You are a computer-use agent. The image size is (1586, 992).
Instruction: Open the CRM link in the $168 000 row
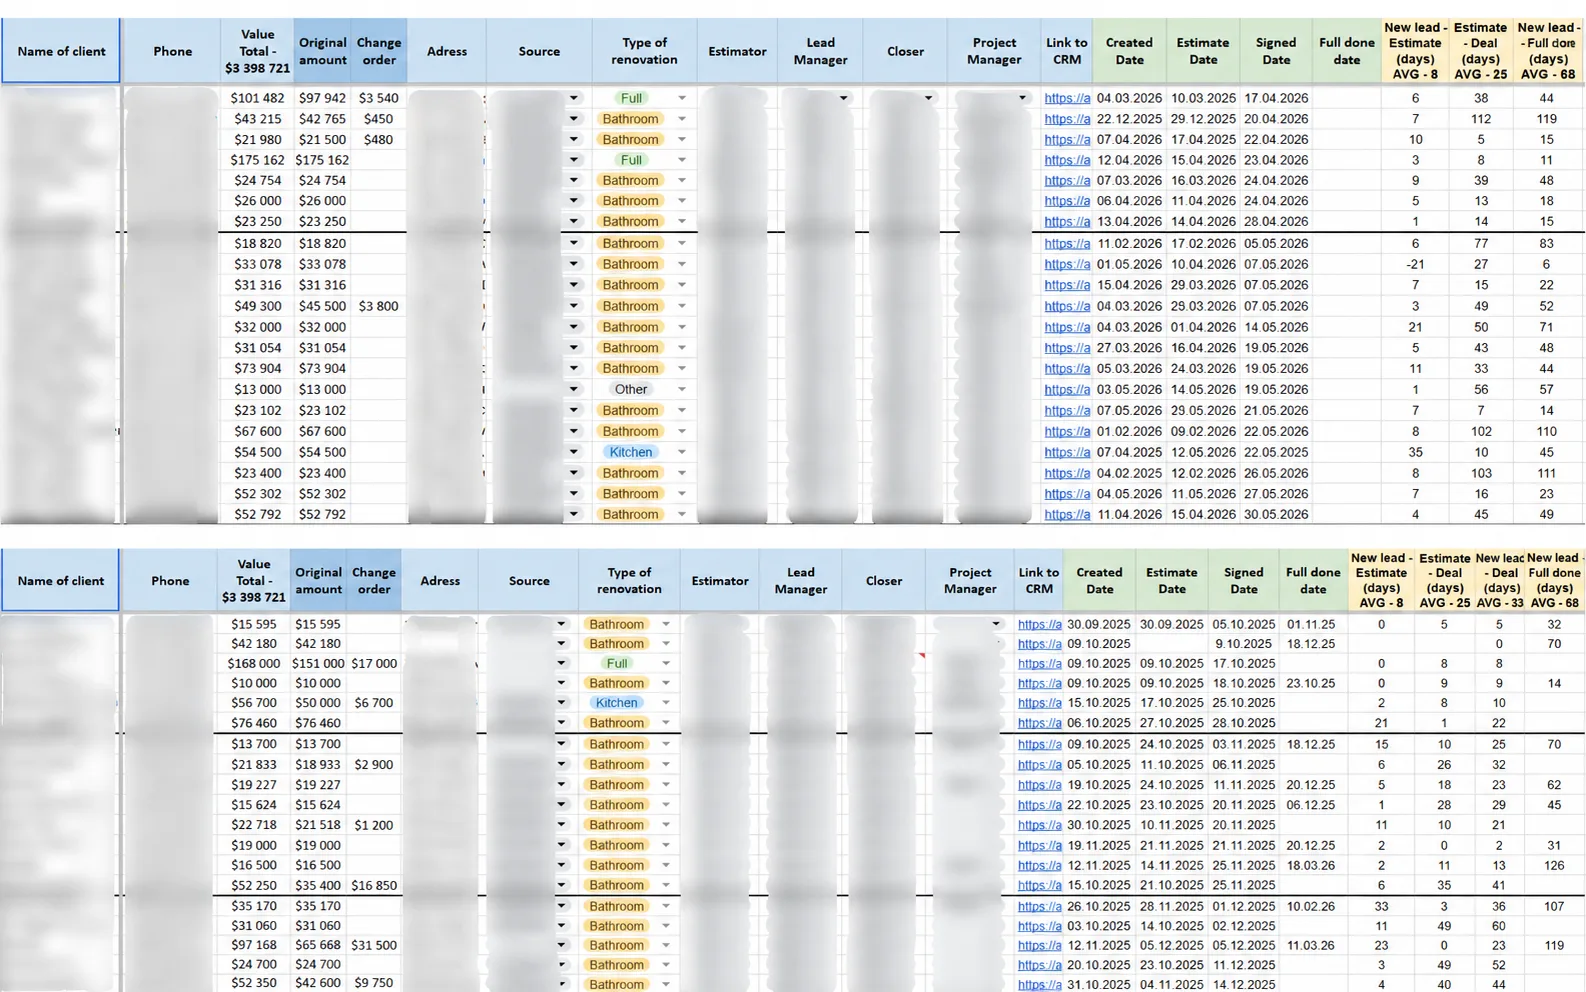click(x=1040, y=663)
